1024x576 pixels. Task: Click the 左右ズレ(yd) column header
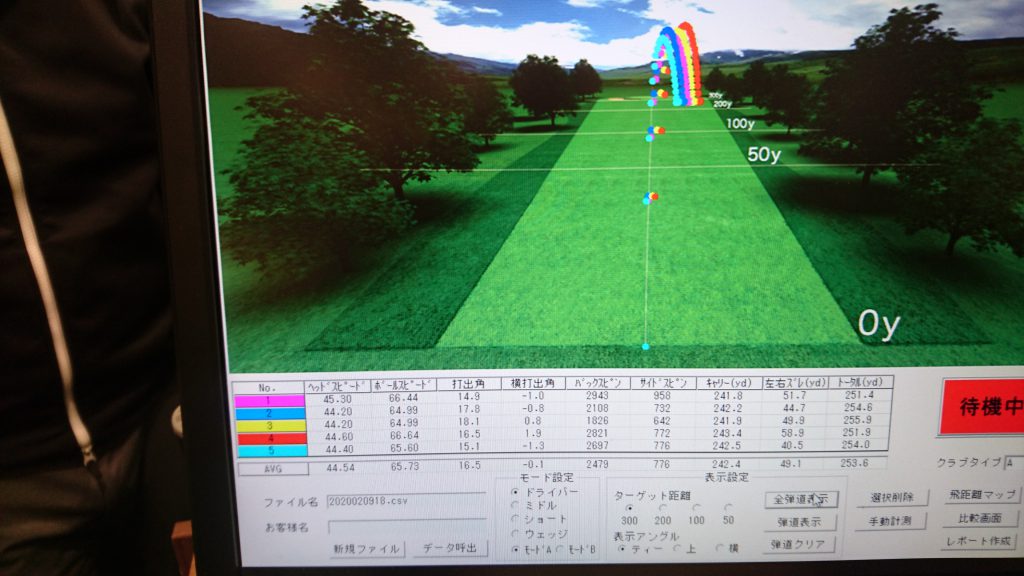pos(795,383)
